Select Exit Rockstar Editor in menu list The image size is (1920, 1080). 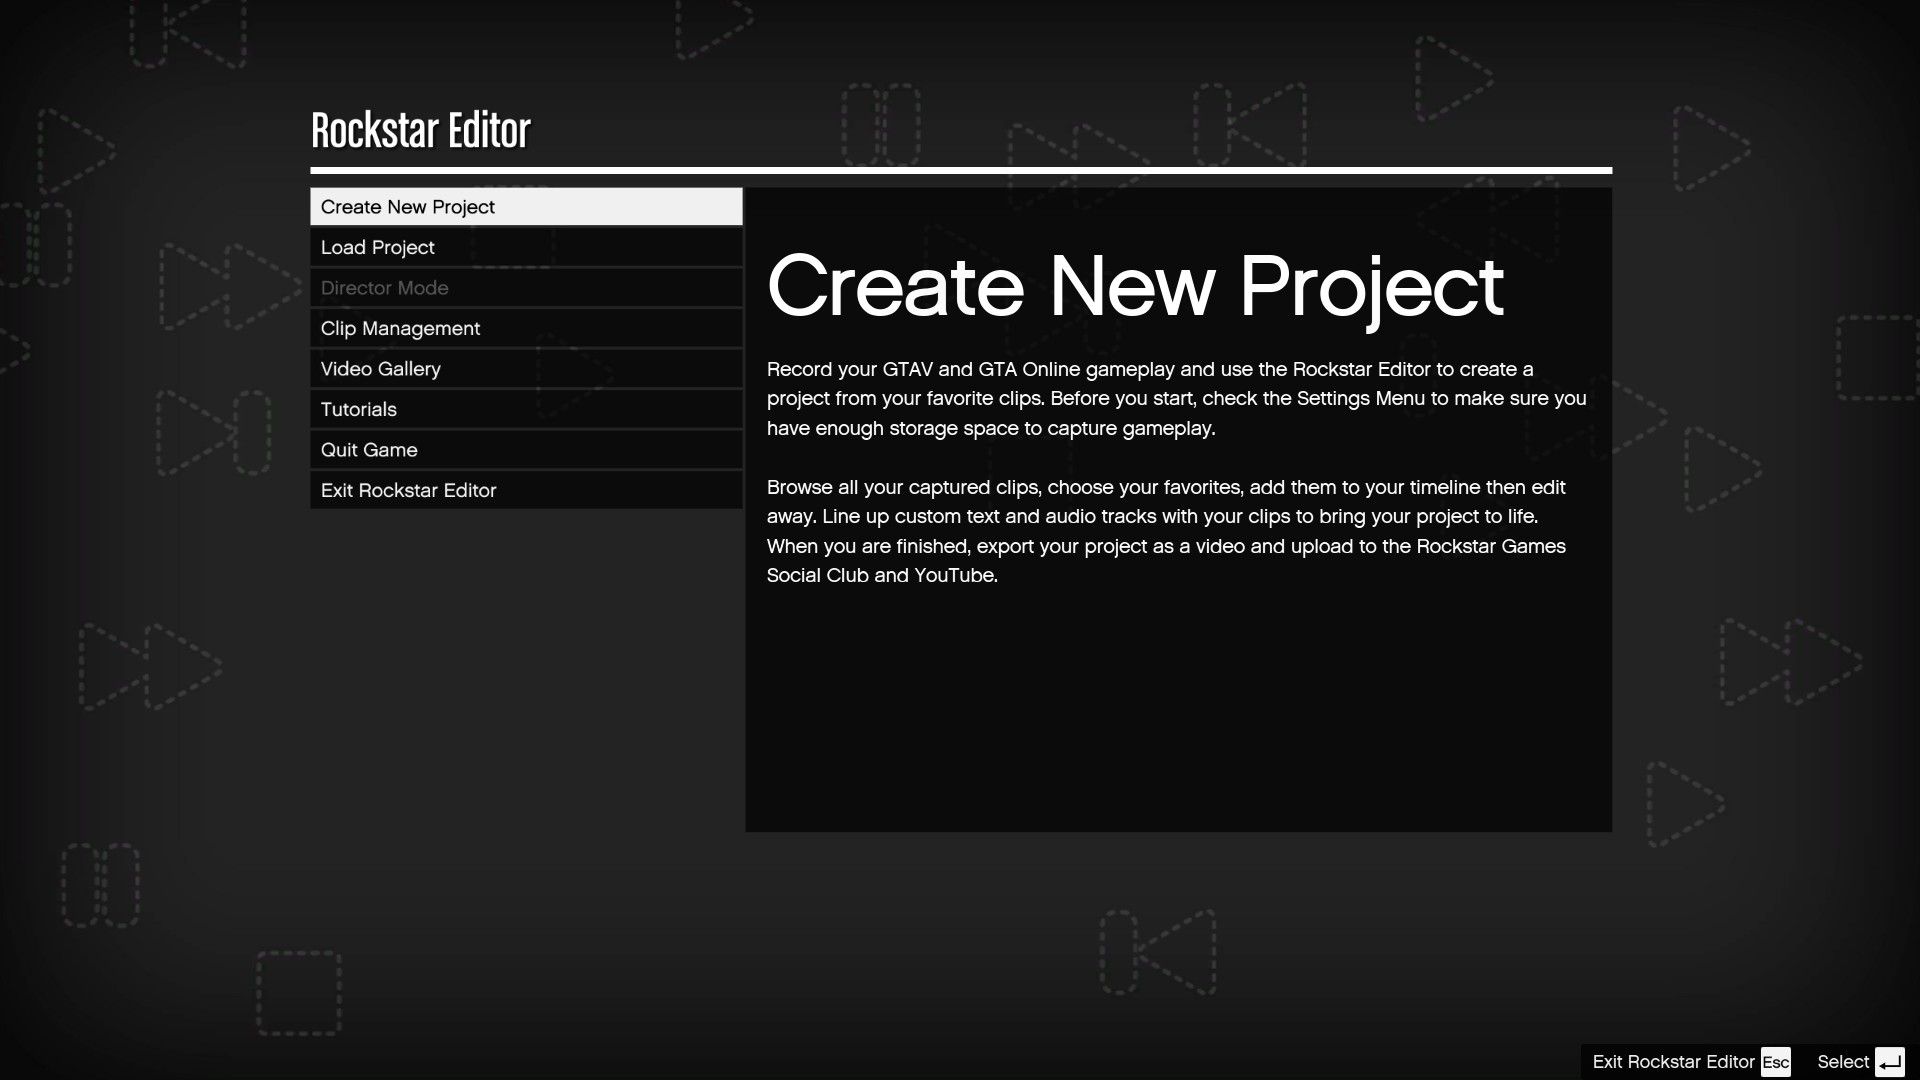coord(526,490)
